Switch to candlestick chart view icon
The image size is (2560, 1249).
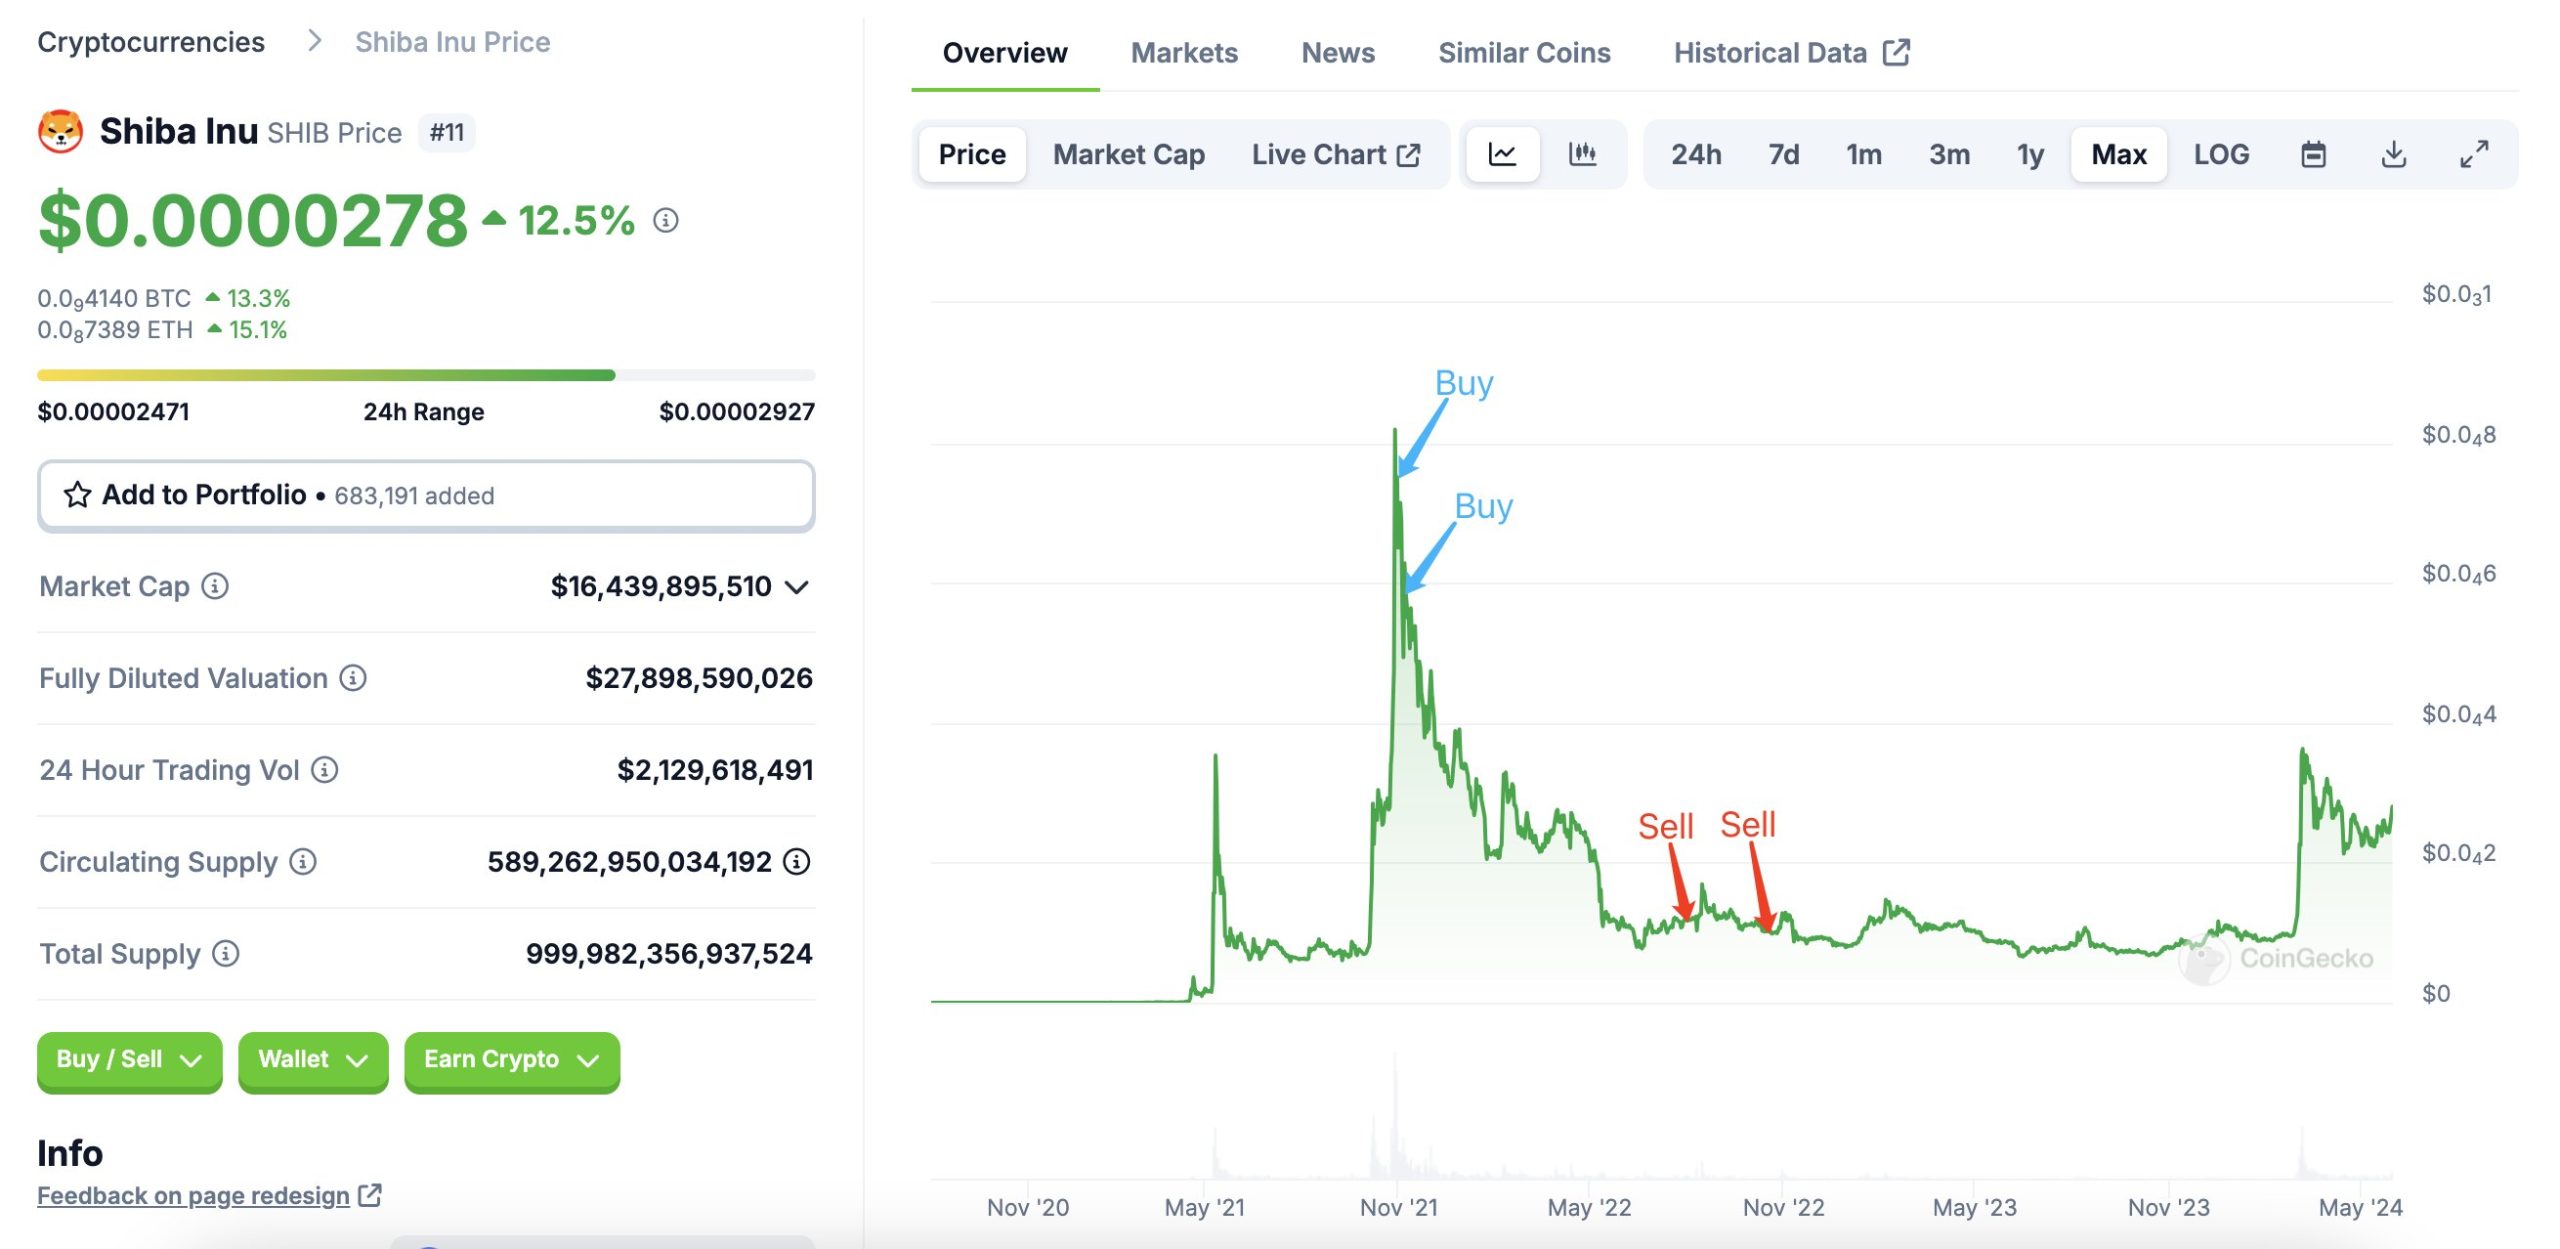pos(1582,154)
